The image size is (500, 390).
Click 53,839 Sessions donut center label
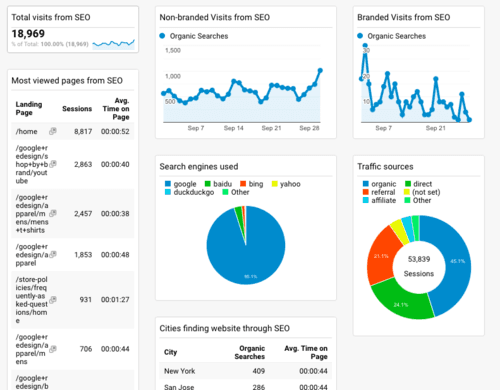(x=419, y=266)
